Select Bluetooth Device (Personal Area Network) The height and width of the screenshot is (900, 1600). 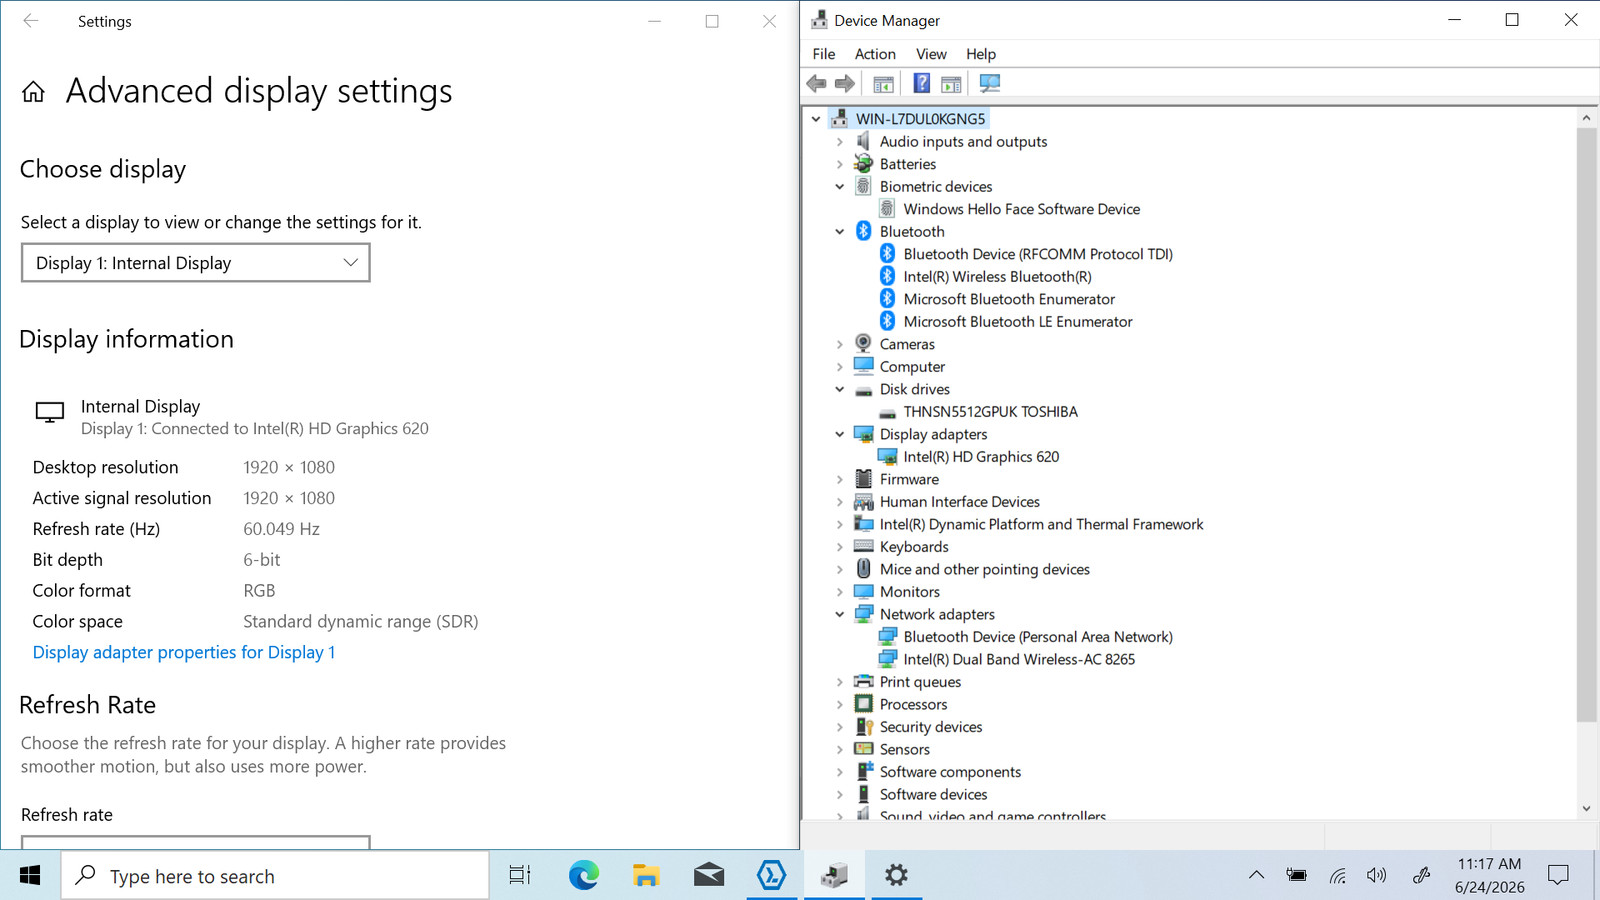pyautogui.click(x=1038, y=637)
